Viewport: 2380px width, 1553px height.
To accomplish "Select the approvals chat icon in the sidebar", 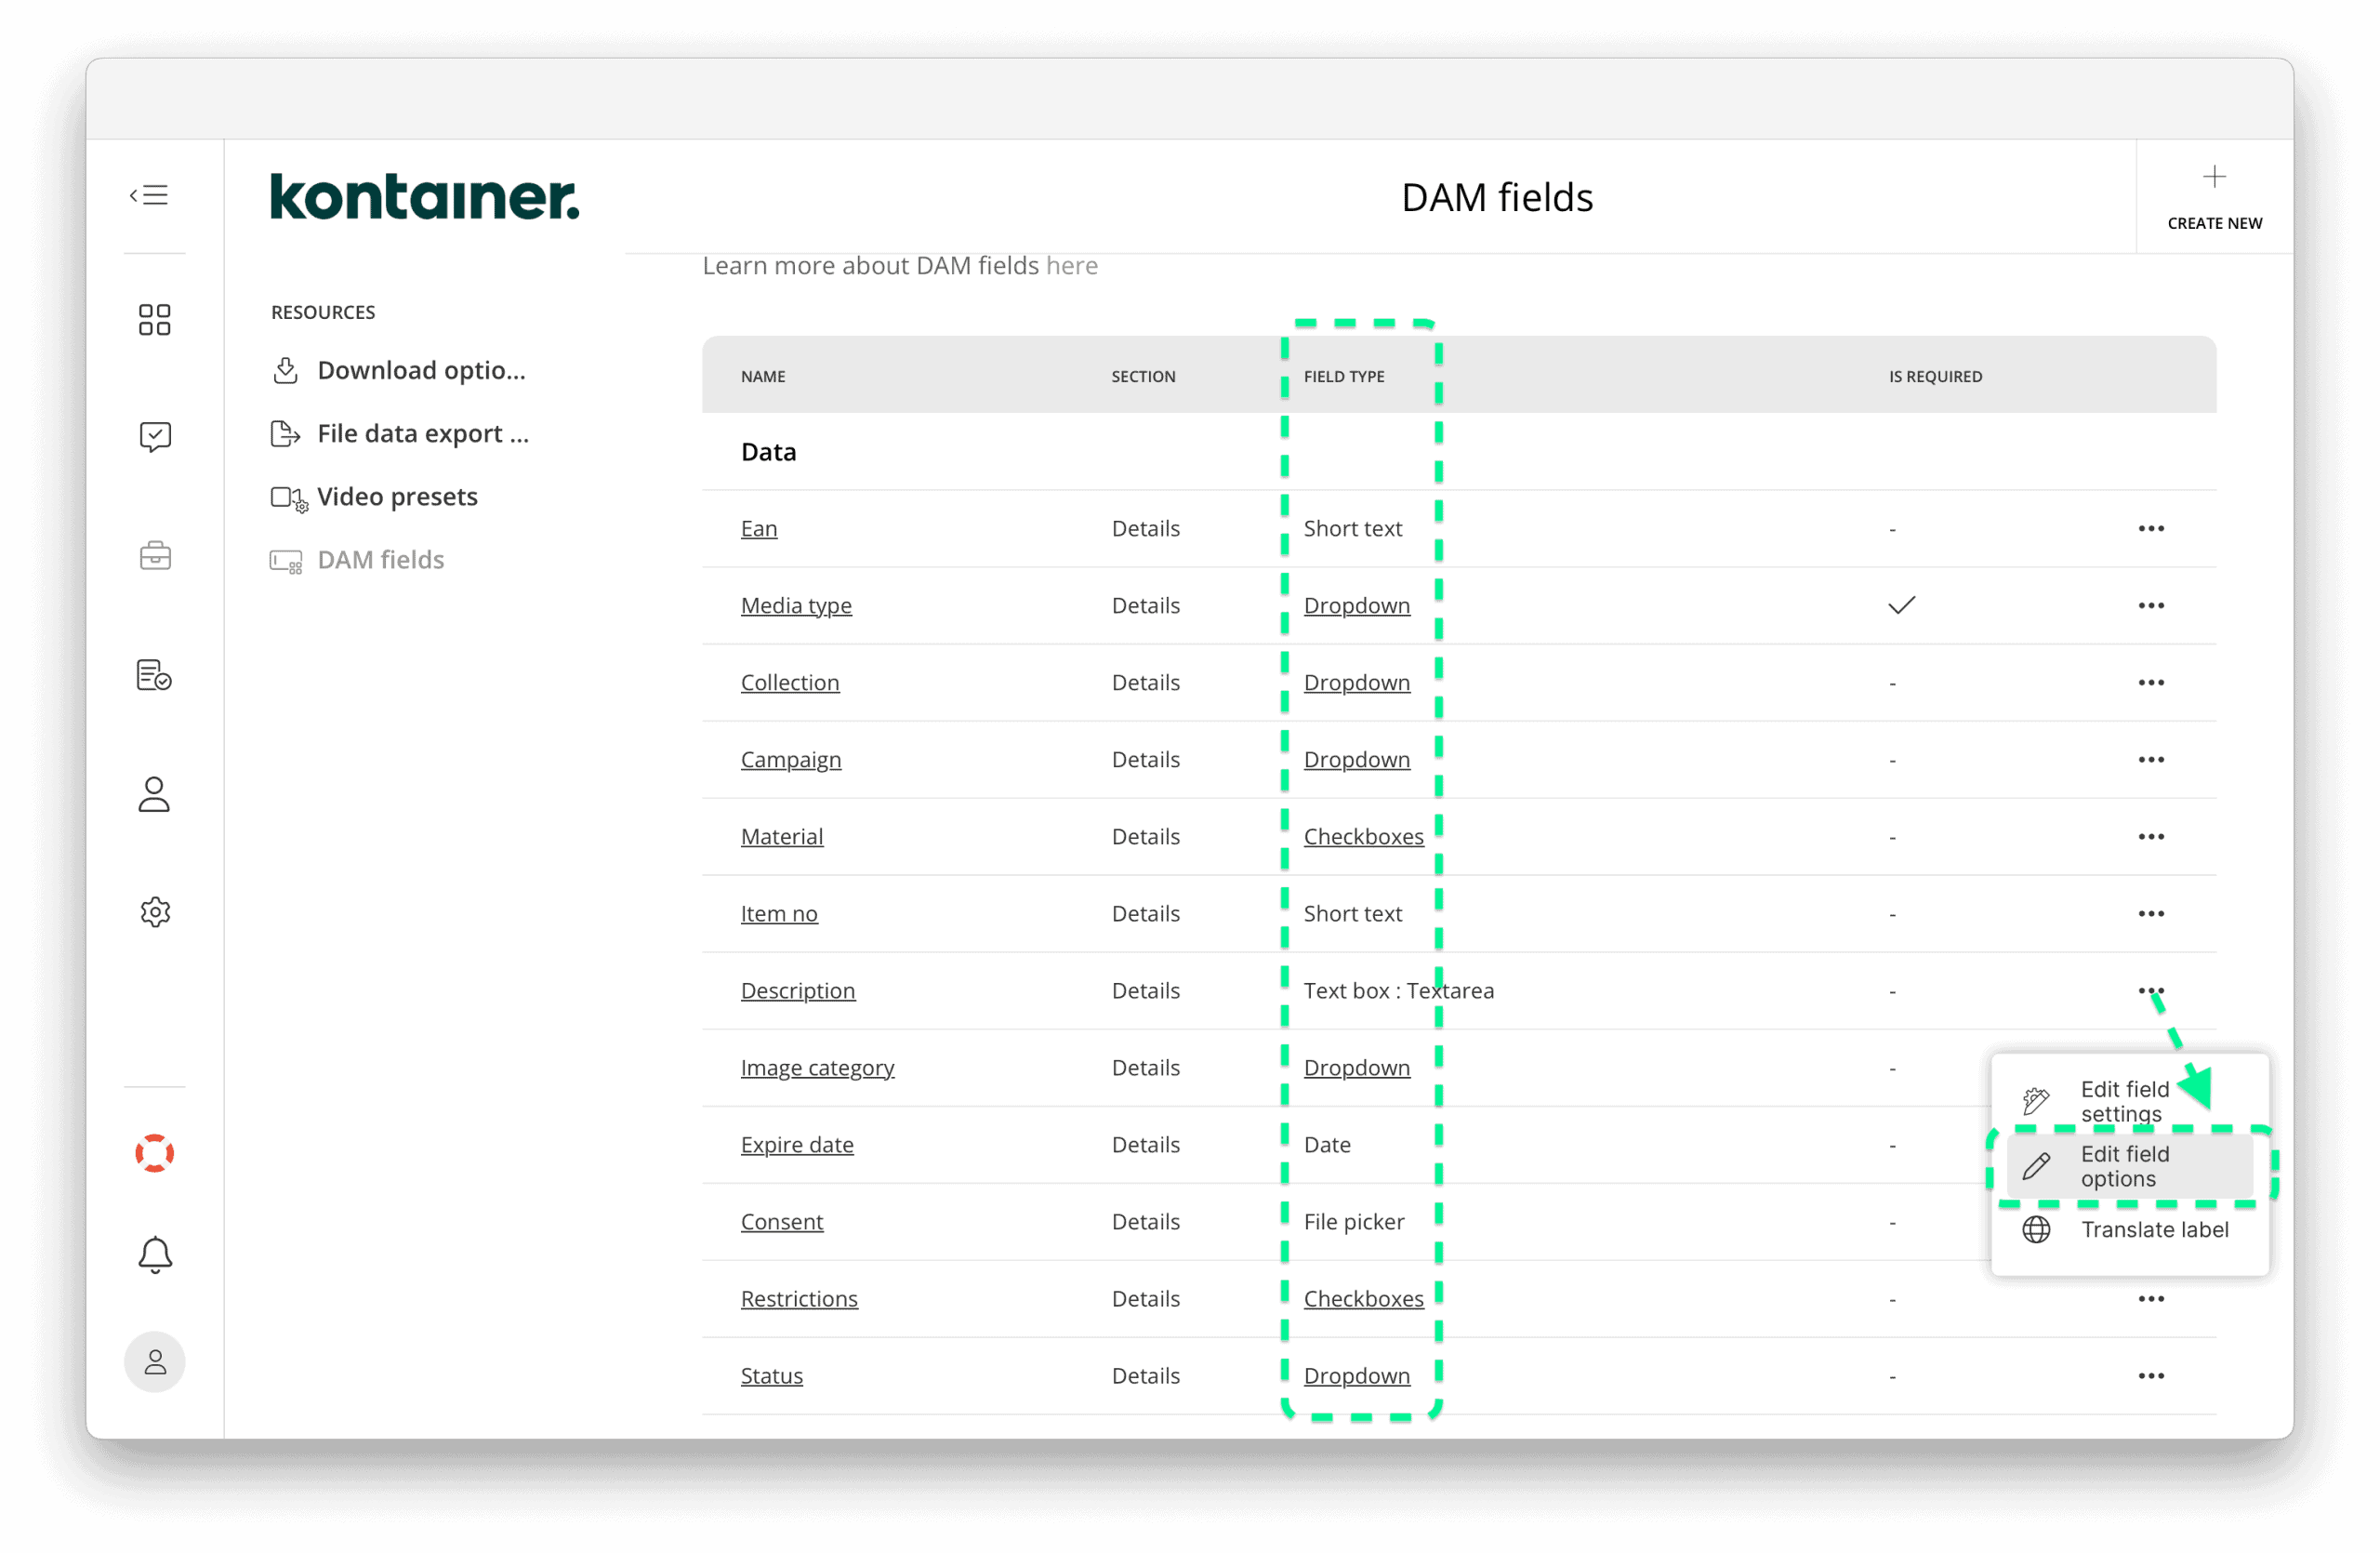I will (155, 436).
